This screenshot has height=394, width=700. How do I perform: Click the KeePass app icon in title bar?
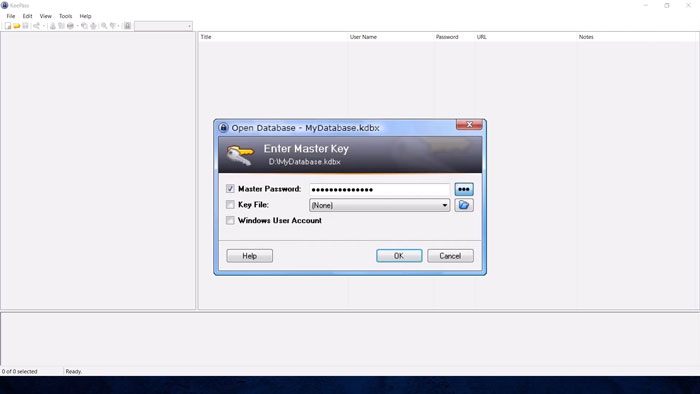pos(4,5)
